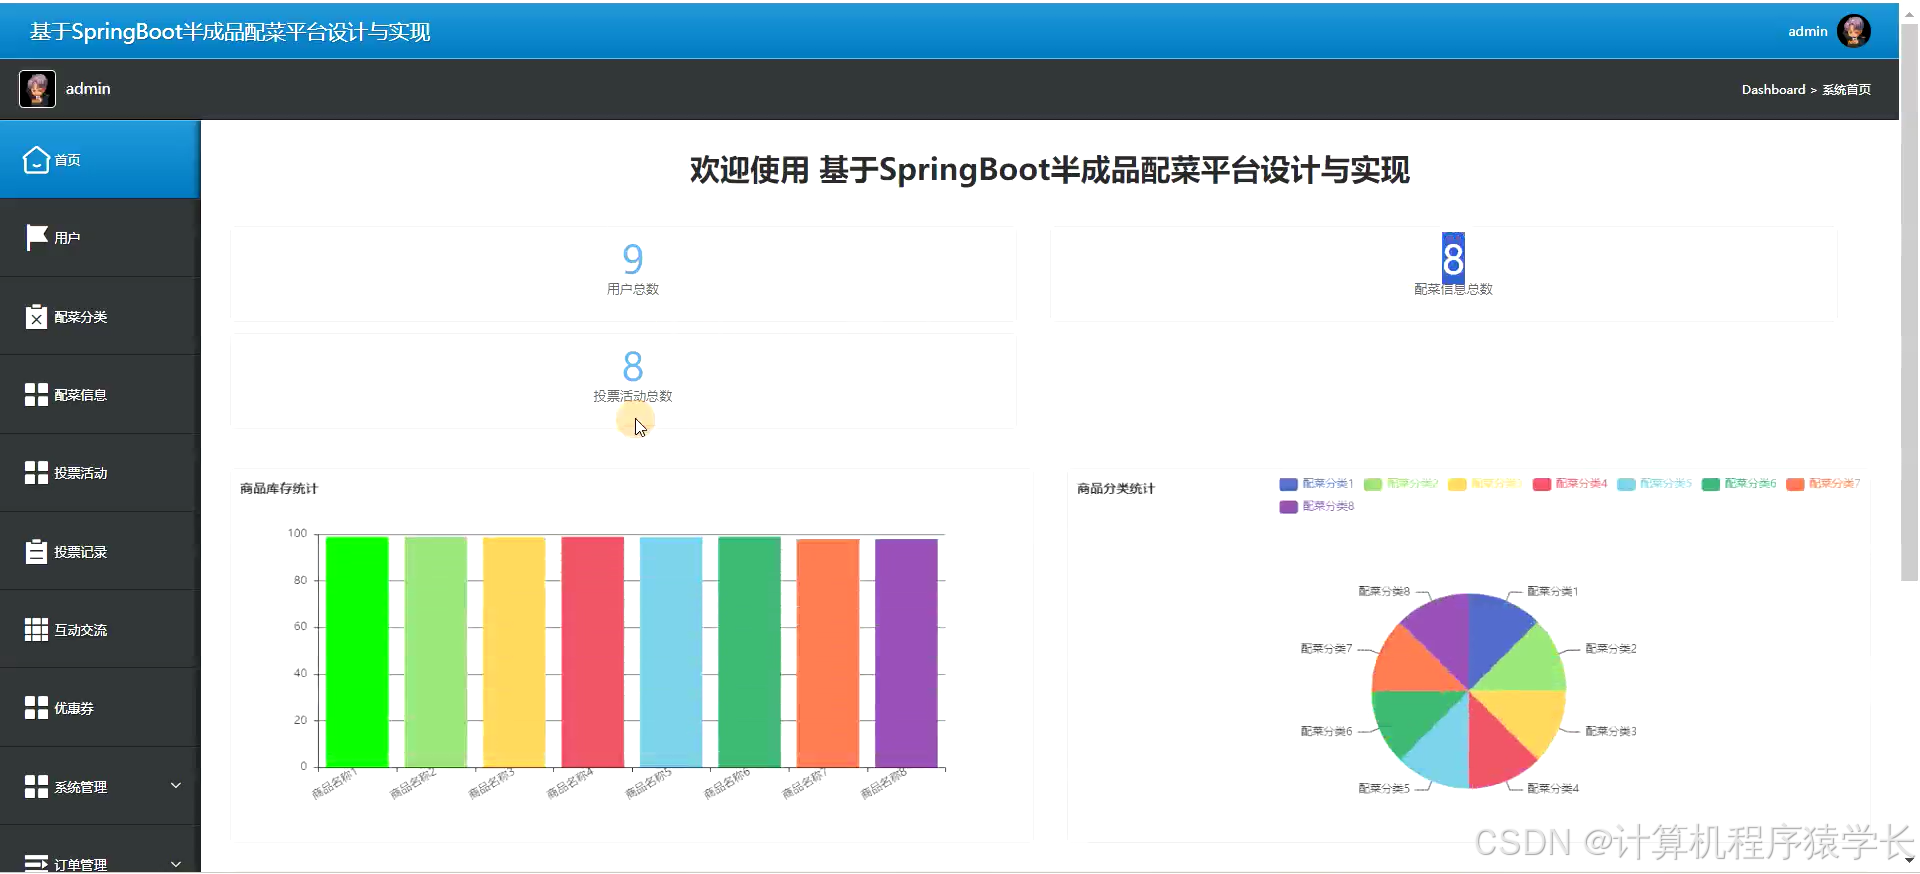Toggle 配菜分类4 legend entry
Image resolution: width=1920 pixels, height=874 pixels.
[1570, 484]
